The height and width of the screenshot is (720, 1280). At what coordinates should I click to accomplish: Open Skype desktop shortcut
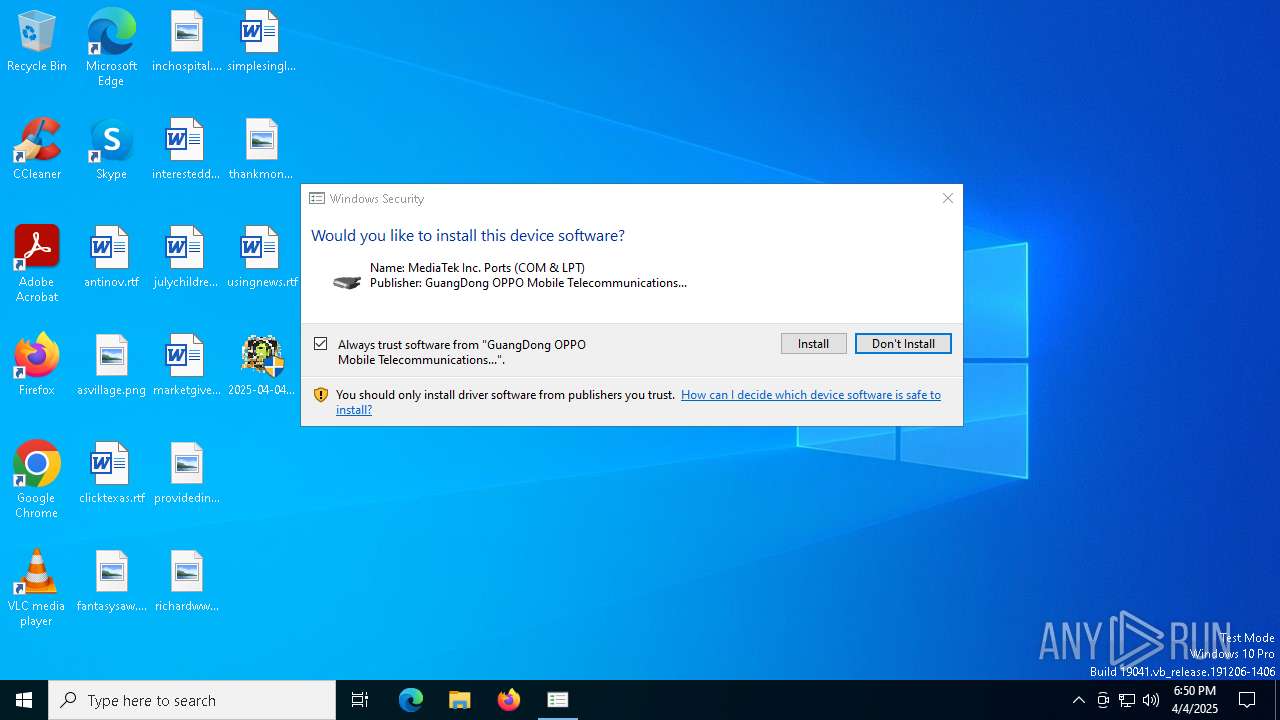pos(111,150)
